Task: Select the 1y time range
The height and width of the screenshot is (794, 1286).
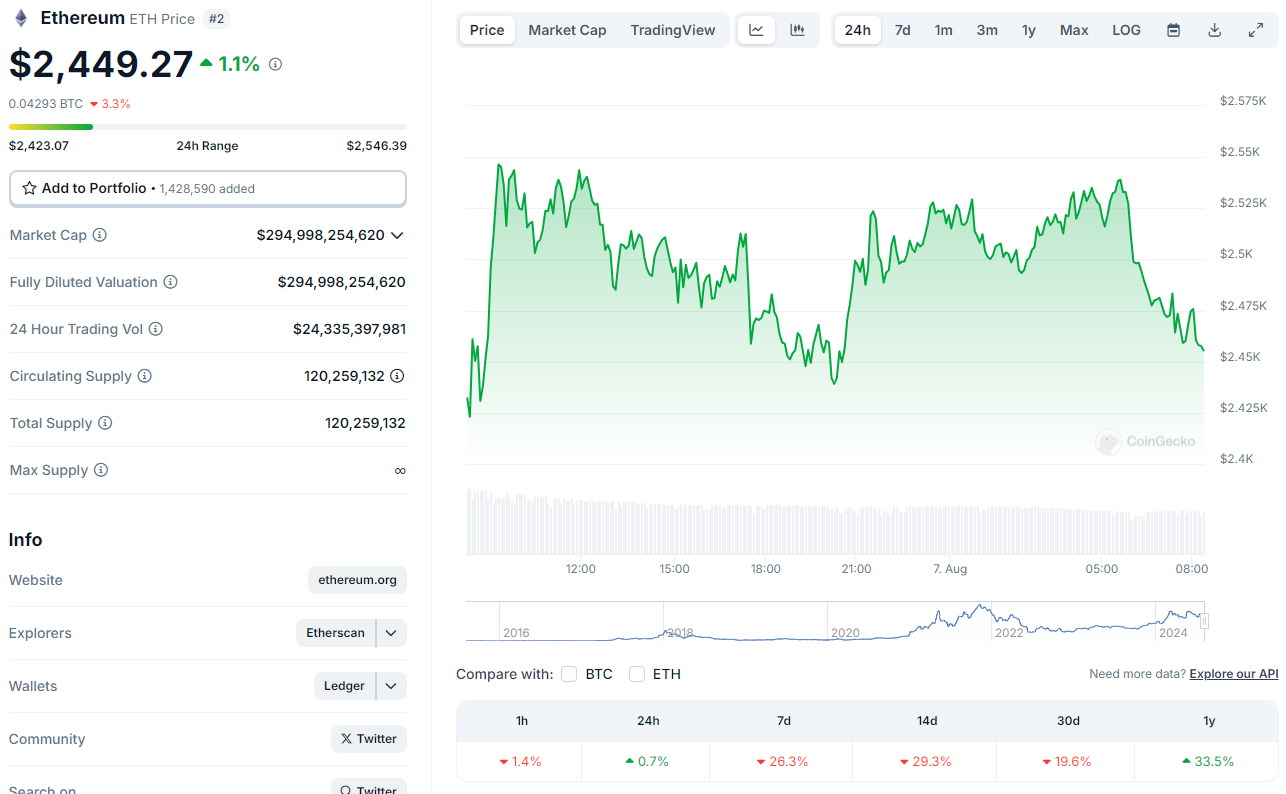Action: tap(1028, 30)
